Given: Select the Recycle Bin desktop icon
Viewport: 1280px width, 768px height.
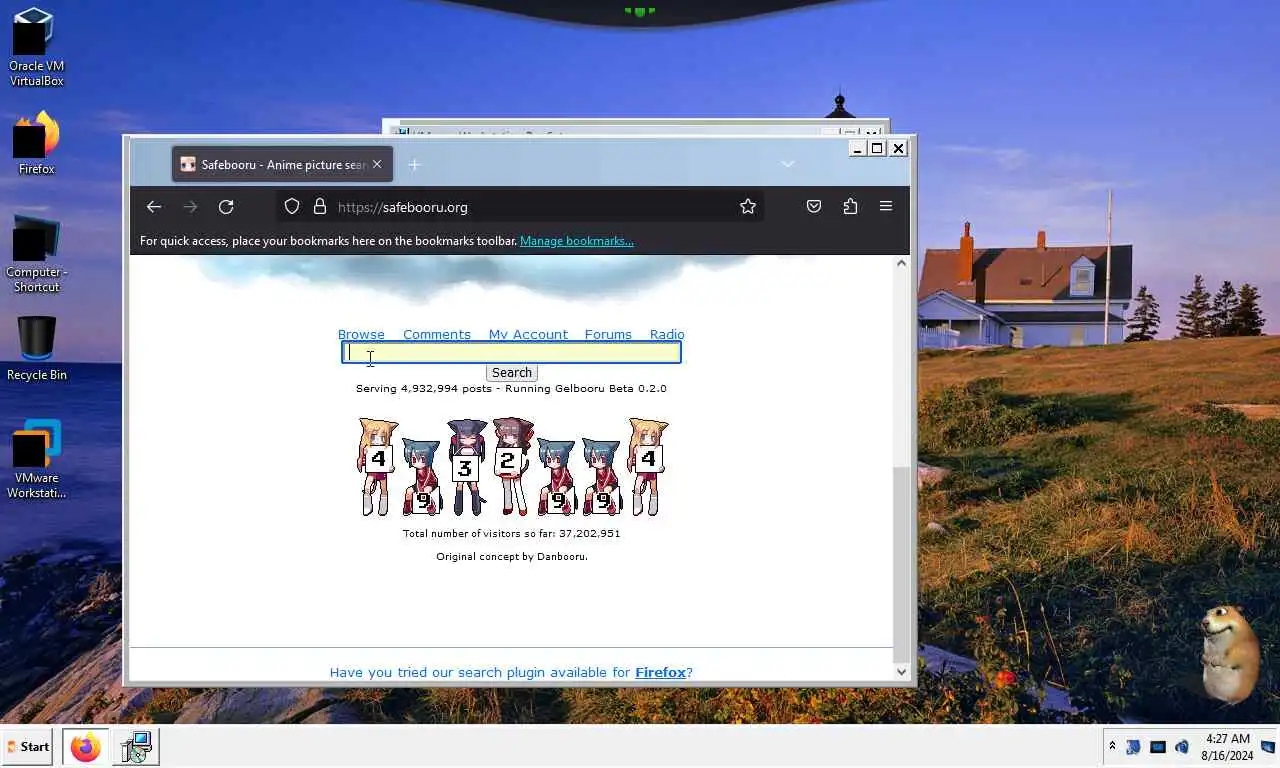Looking at the screenshot, I should click(36, 349).
